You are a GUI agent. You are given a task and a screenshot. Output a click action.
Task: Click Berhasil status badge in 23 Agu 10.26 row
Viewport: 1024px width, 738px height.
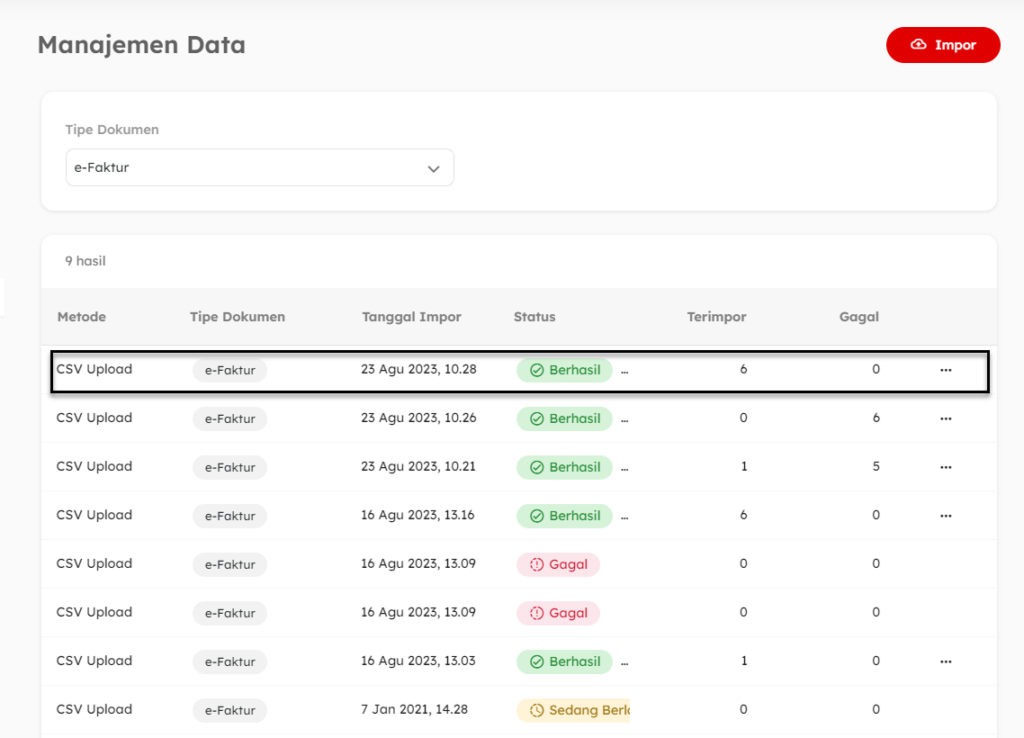click(x=564, y=419)
